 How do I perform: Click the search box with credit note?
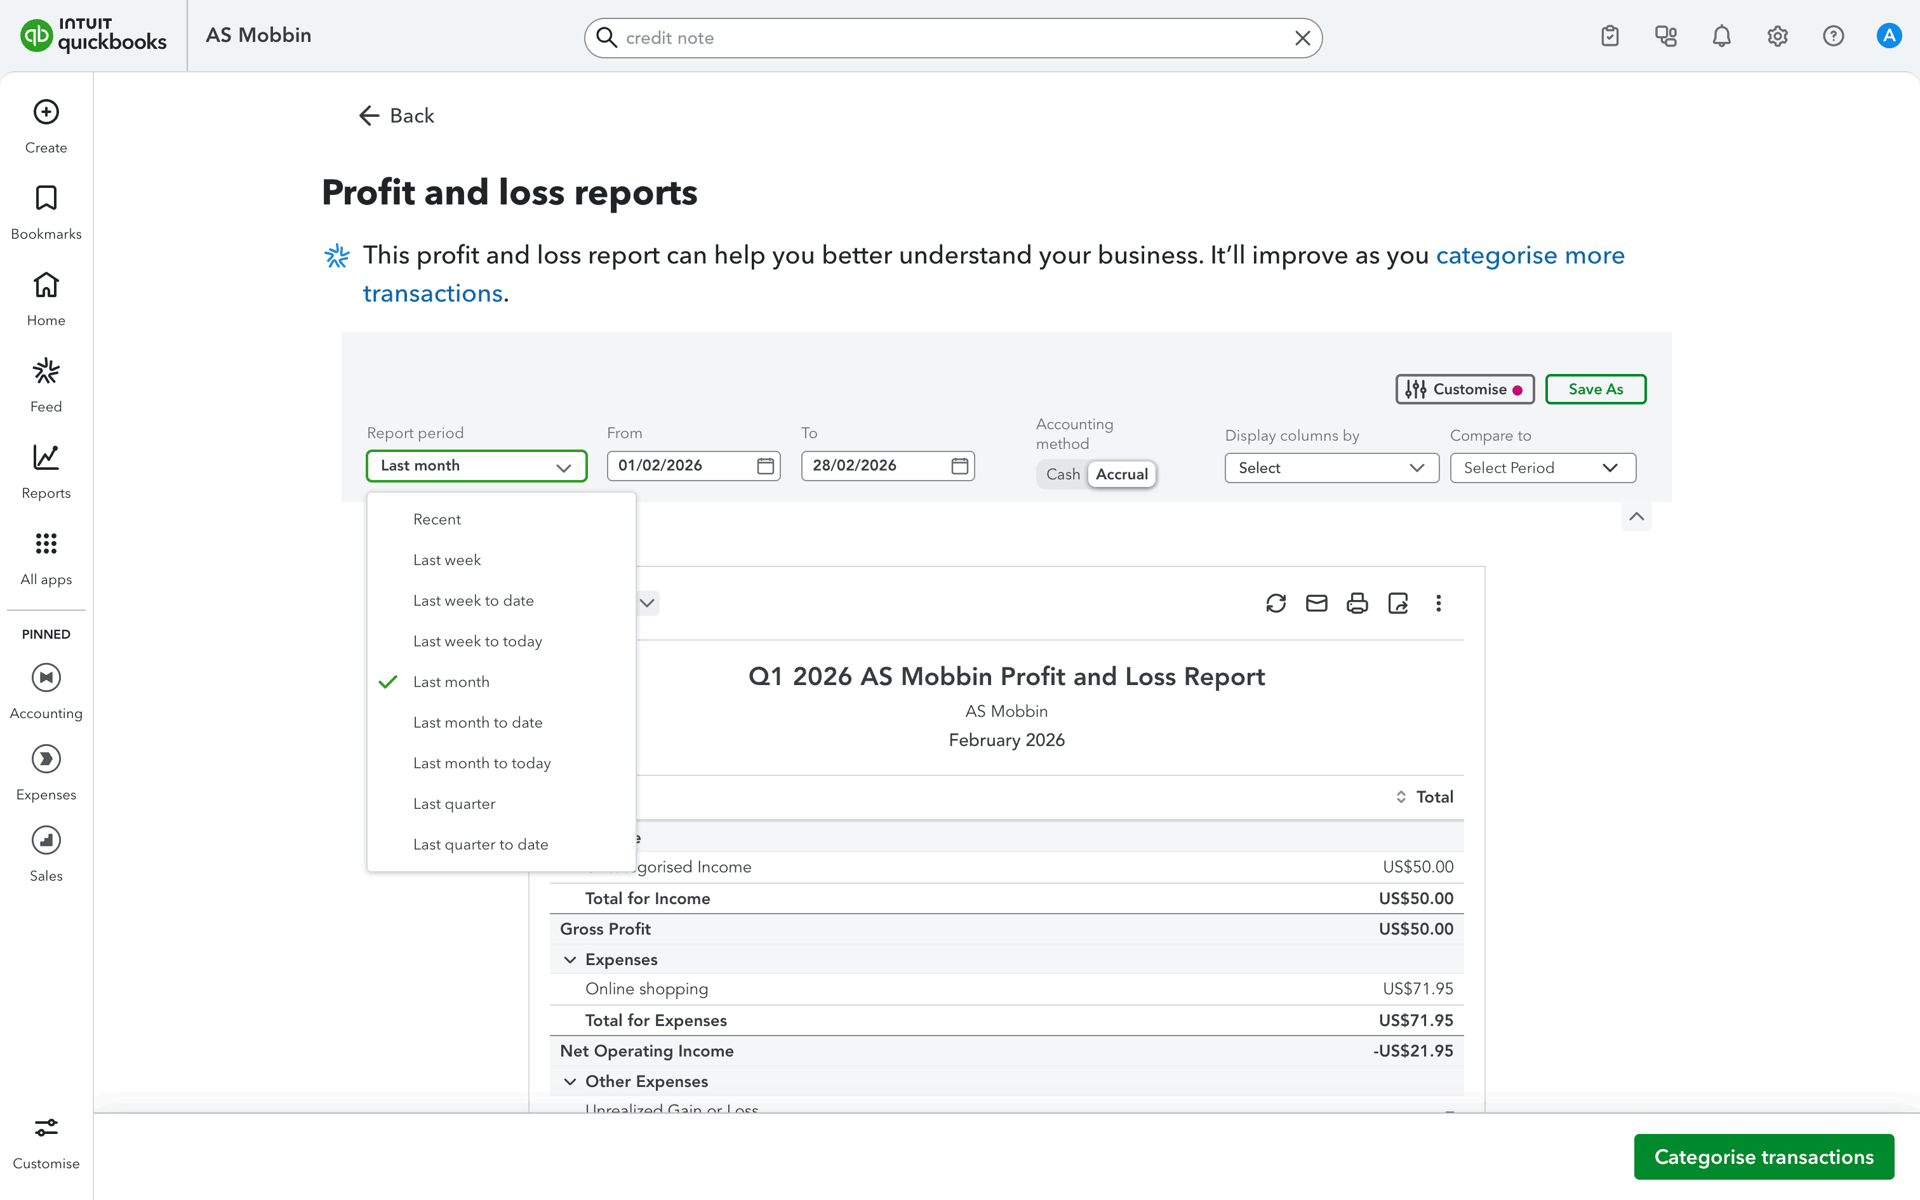click(952, 38)
